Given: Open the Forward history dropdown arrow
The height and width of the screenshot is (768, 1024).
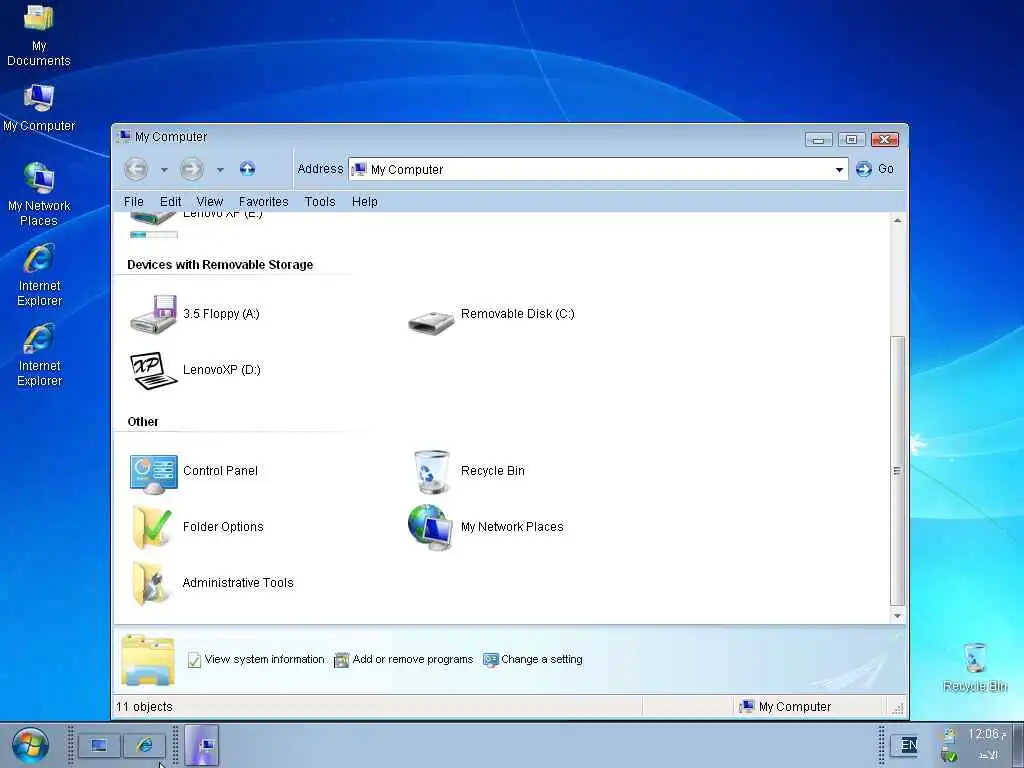Looking at the screenshot, I should [x=220, y=170].
